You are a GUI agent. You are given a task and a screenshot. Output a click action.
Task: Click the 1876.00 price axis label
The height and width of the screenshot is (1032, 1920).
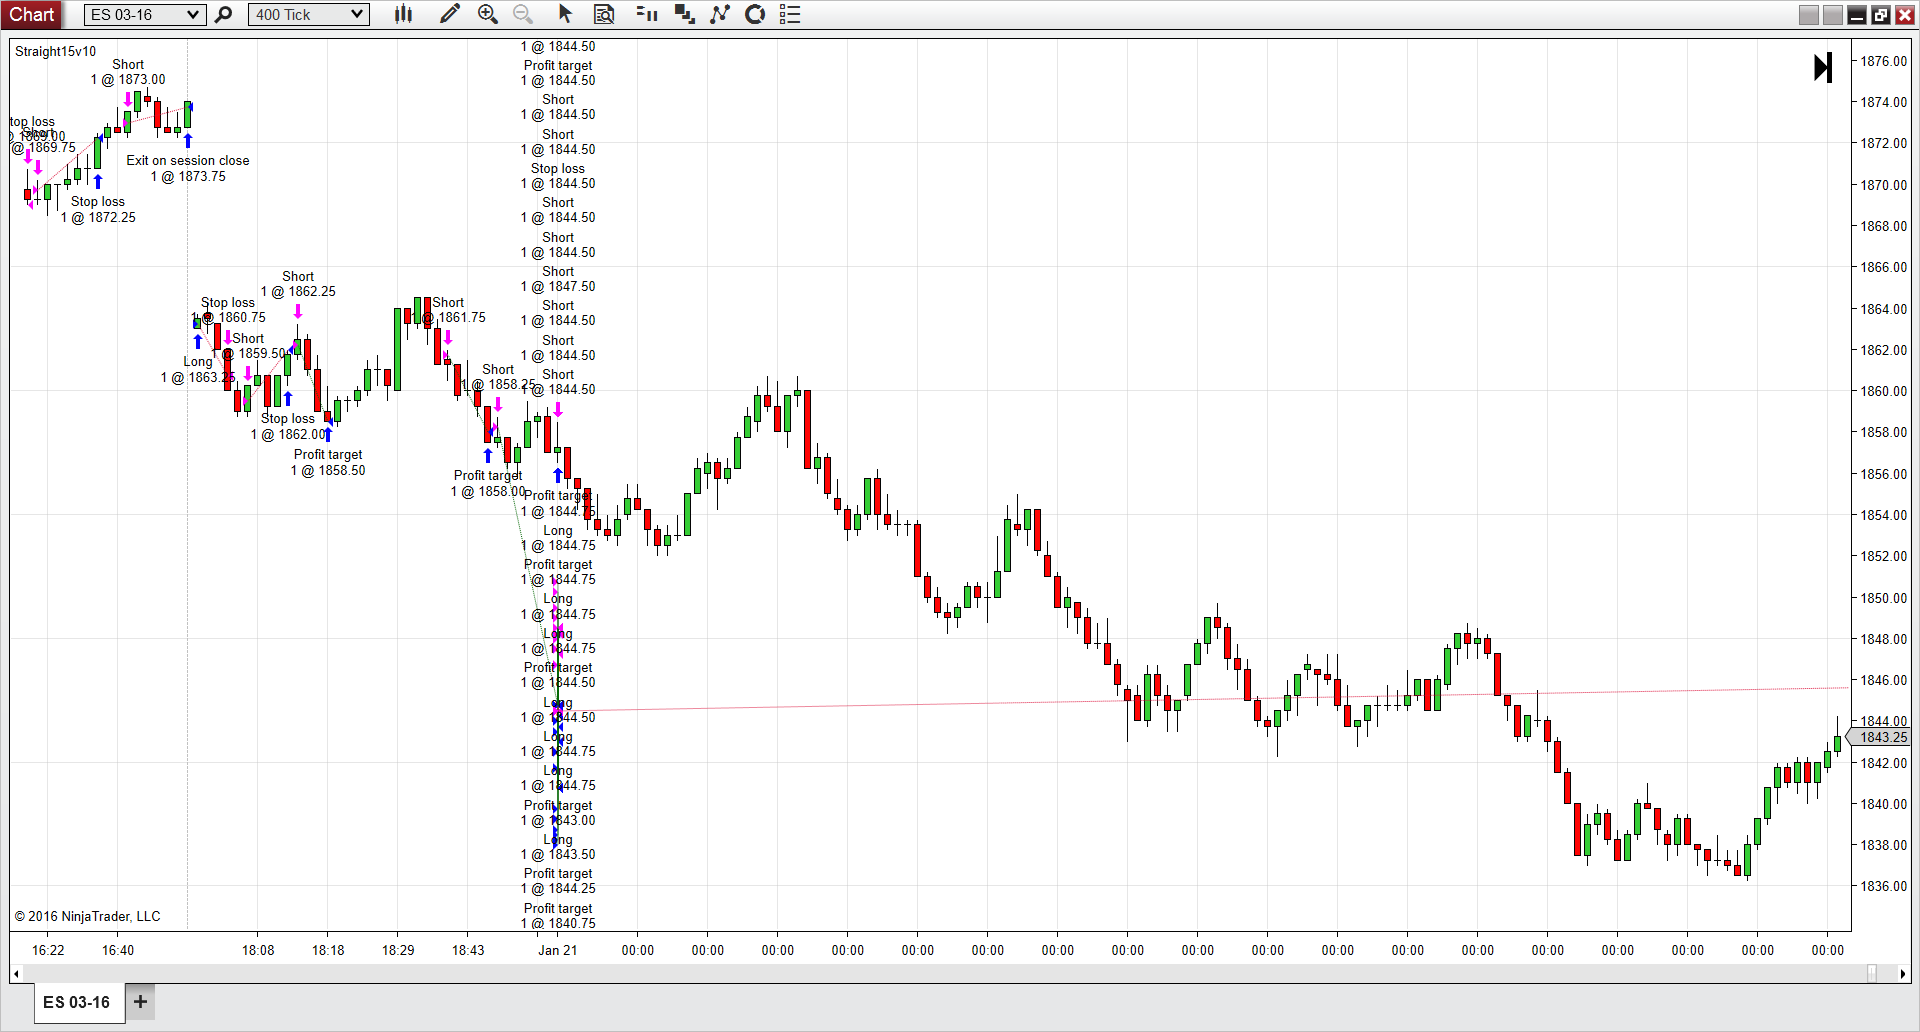click(x=1883, y=61)
